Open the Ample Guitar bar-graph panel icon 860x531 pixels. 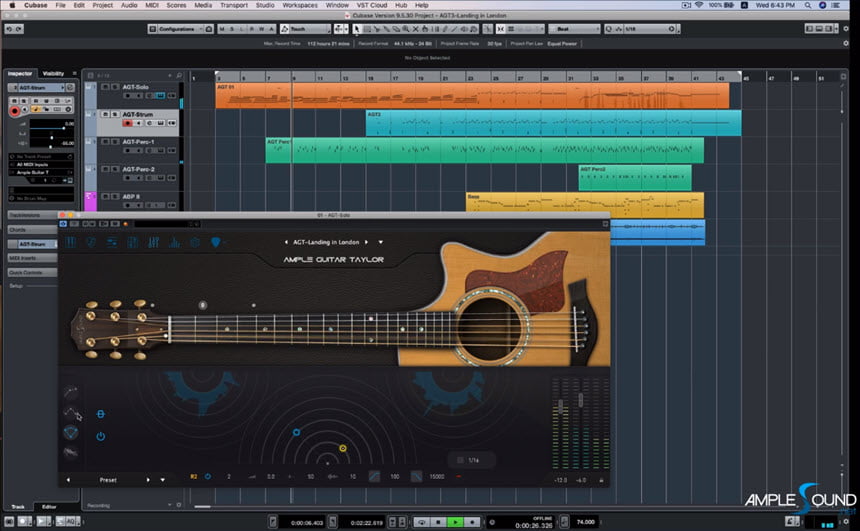(174, 242)
